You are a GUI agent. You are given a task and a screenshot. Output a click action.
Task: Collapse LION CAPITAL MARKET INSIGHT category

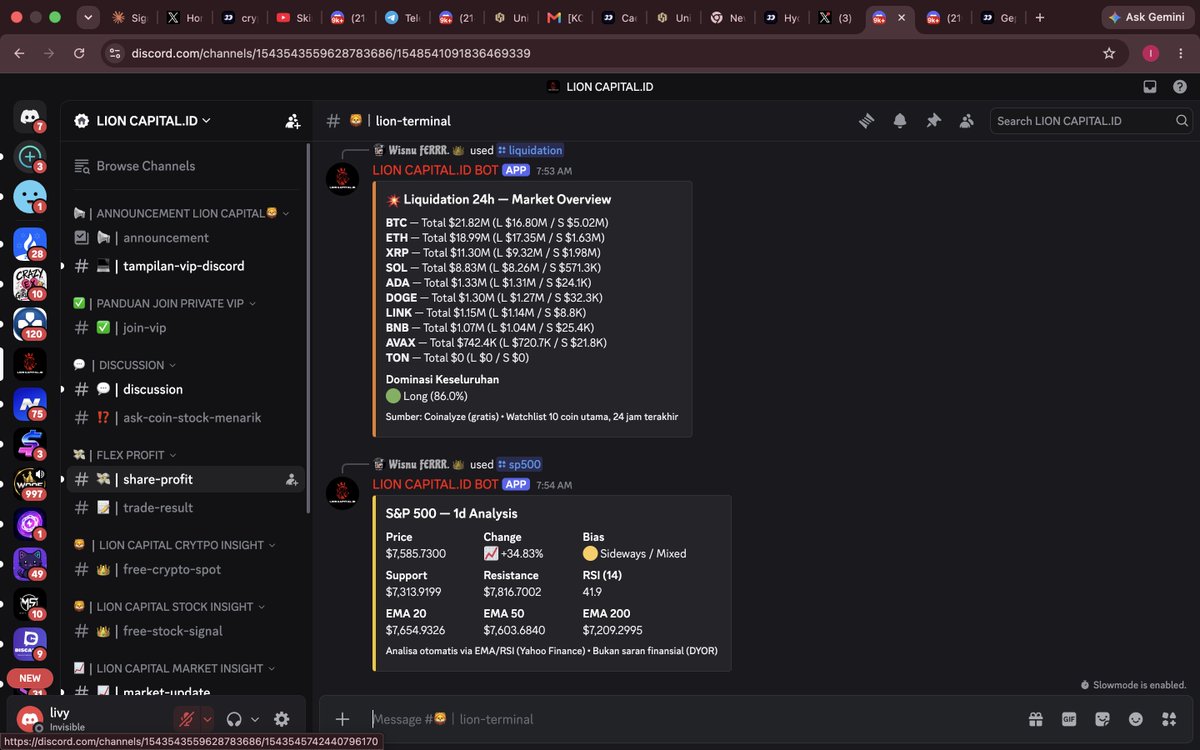174,668
